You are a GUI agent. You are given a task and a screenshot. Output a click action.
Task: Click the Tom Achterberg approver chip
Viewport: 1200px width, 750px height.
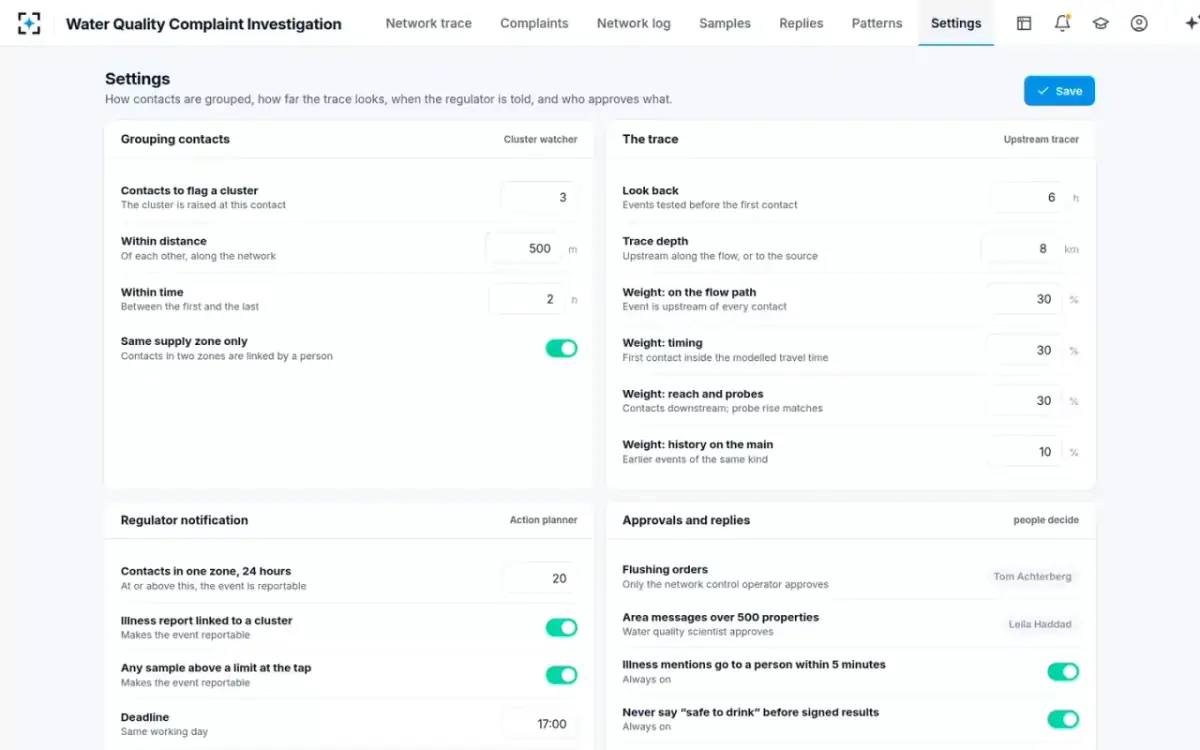(x=1032, y=576)
